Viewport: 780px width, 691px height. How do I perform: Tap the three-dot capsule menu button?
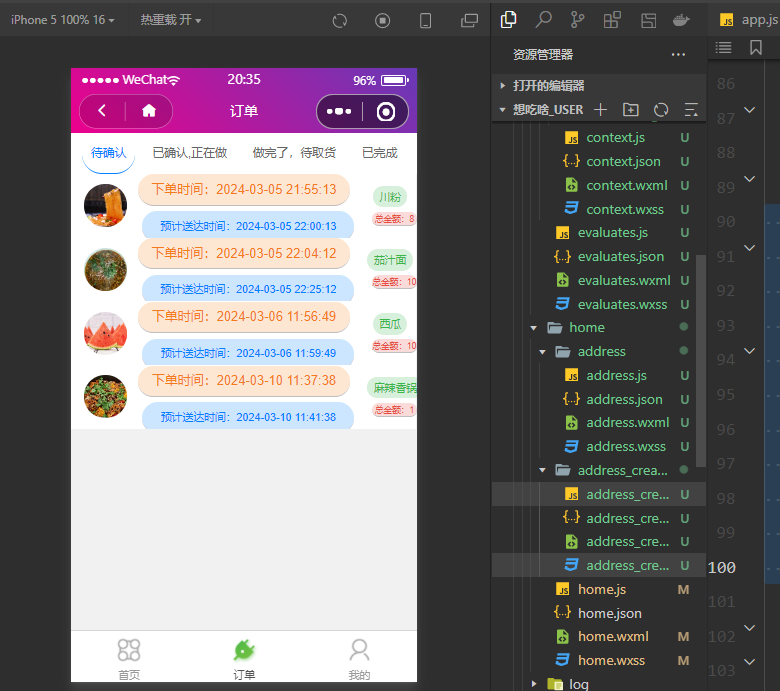tap(339, 111)
